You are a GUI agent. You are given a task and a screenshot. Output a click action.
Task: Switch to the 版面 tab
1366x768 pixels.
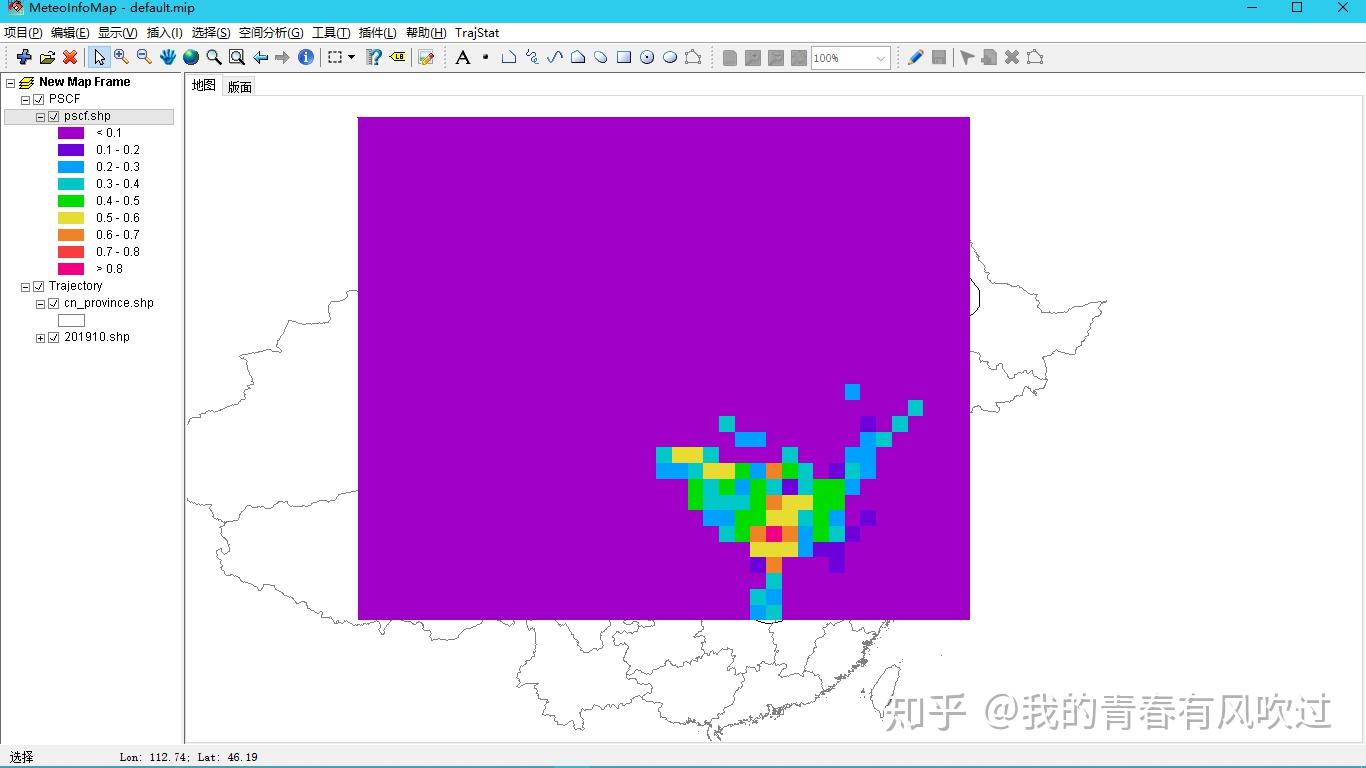239,85
